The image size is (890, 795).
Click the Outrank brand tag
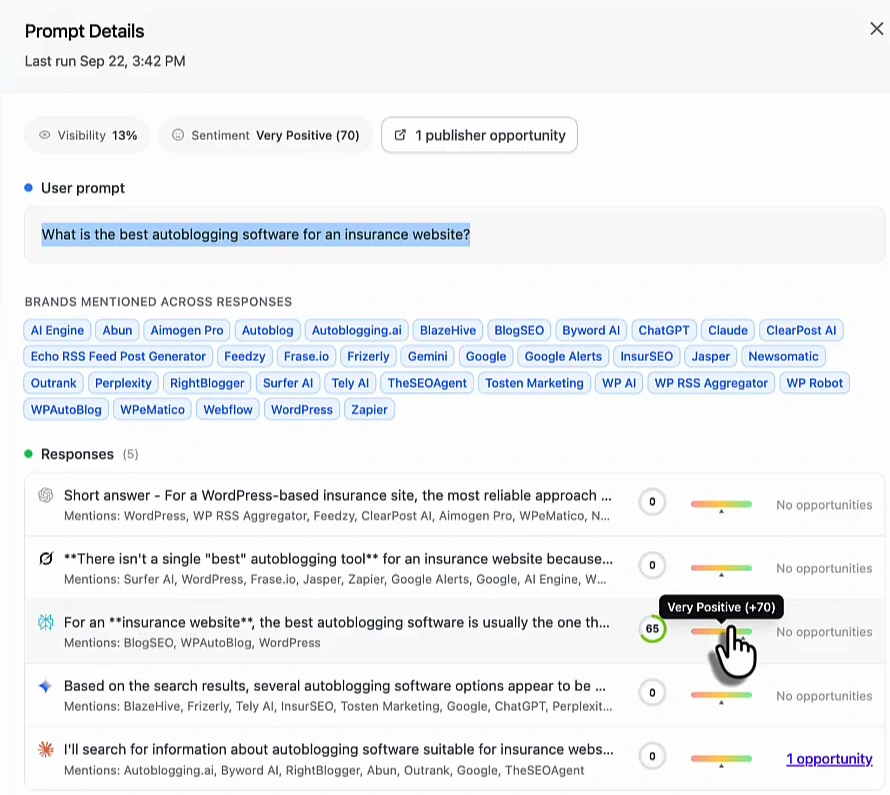pyautogui.click(x=53, y=383)
